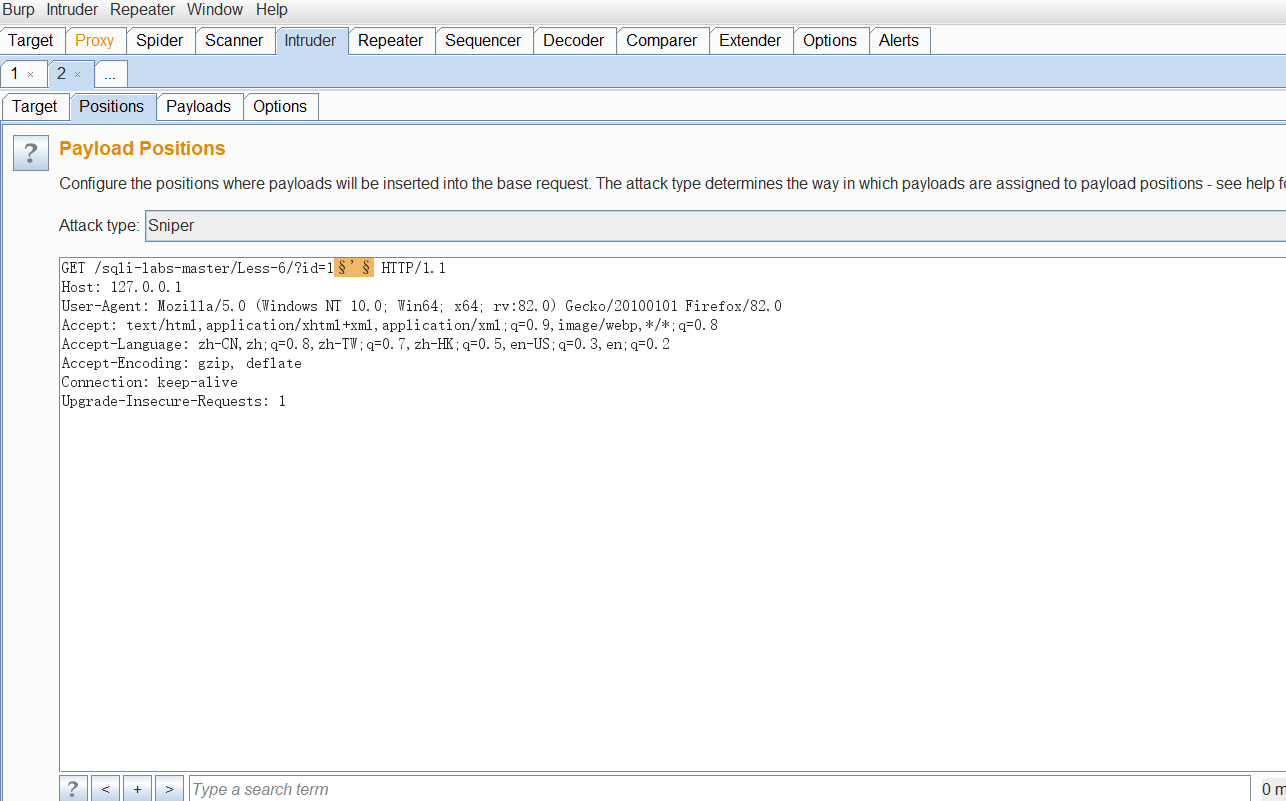Select the Decoder tab
Image resolution: width=1286 pixels, height=801 pixels.
click(x=574, y=40)
